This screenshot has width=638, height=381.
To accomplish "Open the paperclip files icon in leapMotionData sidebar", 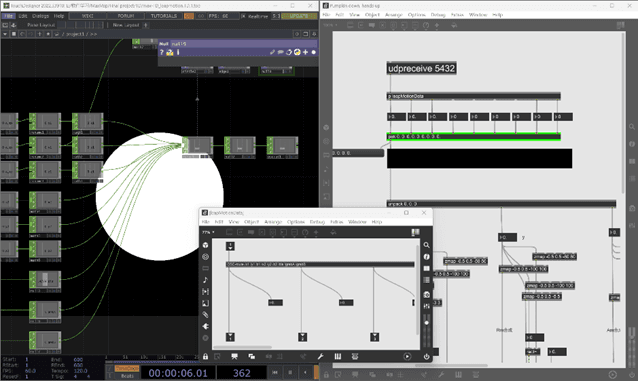I will coord(205,315).
